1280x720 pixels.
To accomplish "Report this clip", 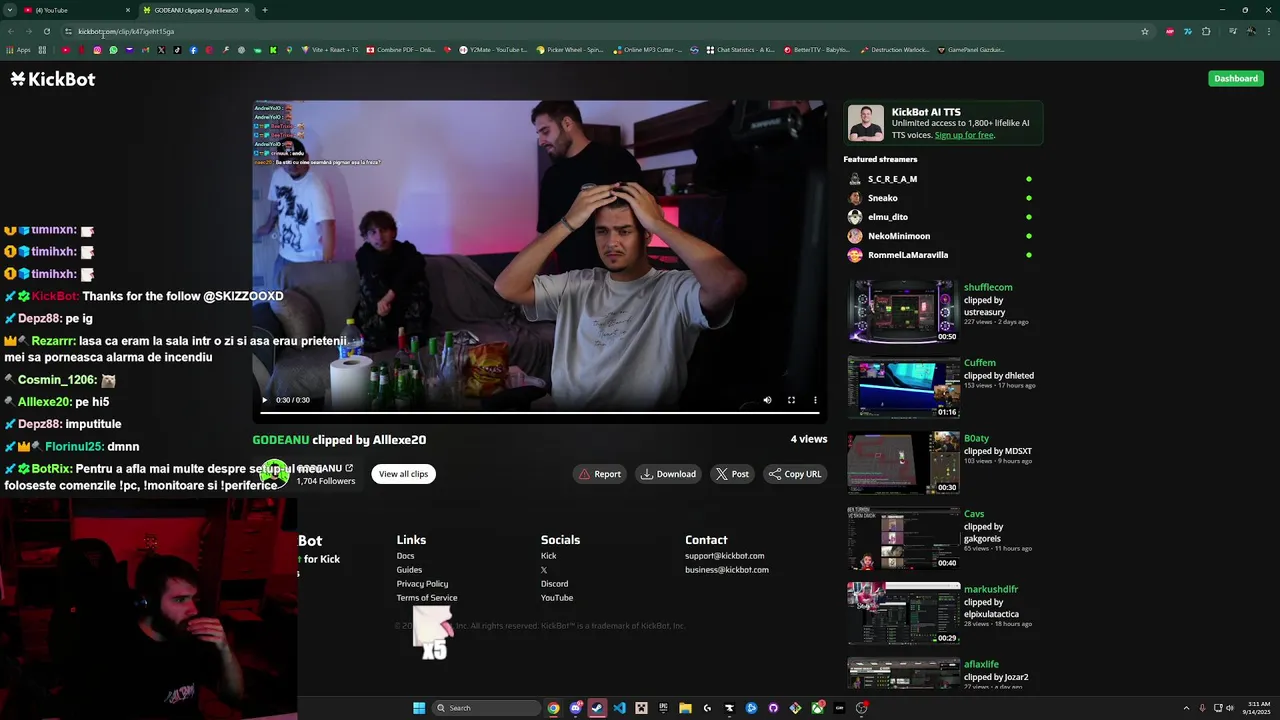I will 600,474.
